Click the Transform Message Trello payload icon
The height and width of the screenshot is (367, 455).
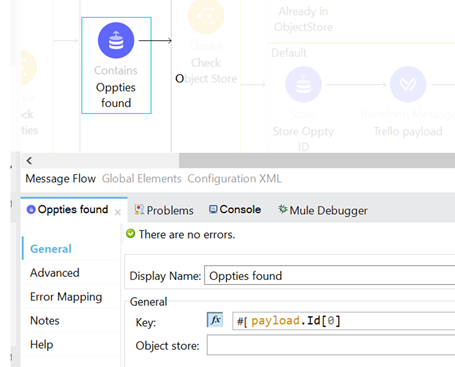[x=408, y=84]
